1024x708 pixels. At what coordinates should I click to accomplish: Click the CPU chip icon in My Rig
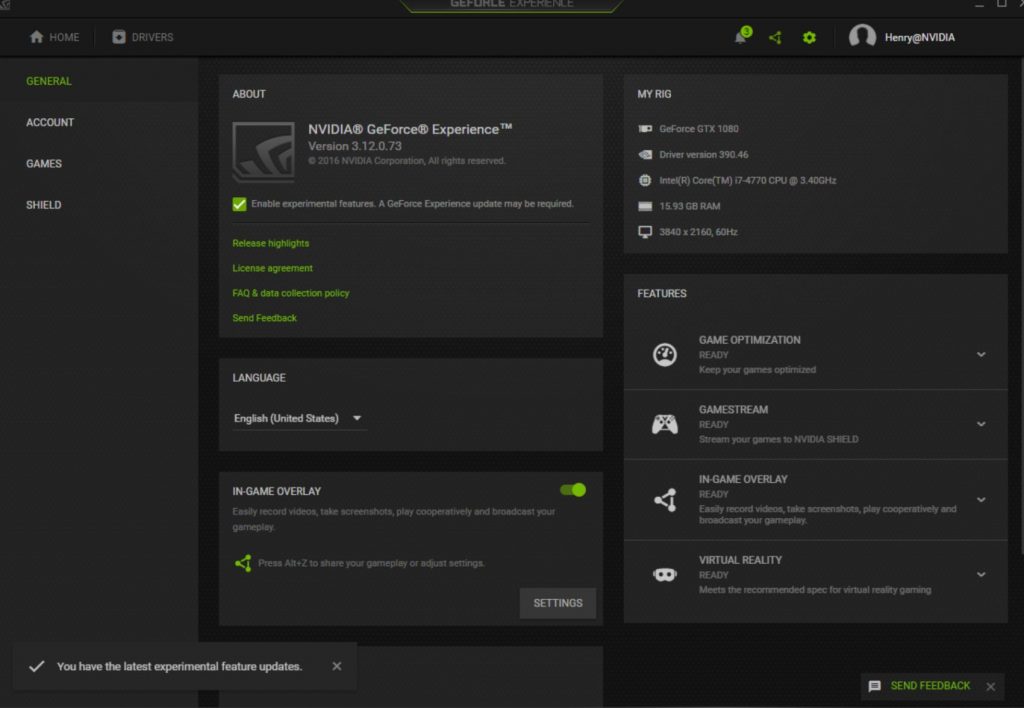tap(645, 180)
